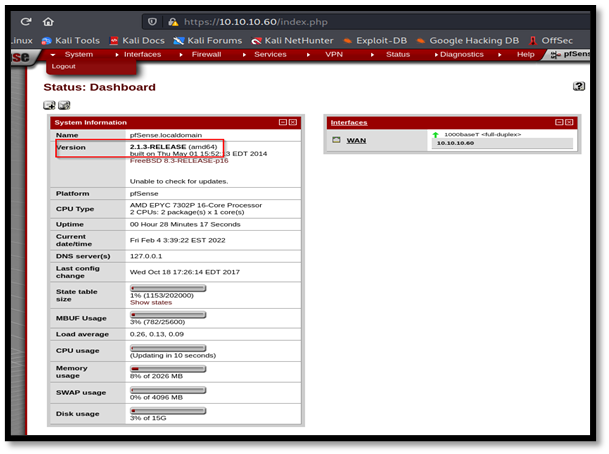The height and width of the screenshot is (454, 609).
Task: Select the load average '0.26, 0.13, 0.09'
Action: [x=157, y=334]
